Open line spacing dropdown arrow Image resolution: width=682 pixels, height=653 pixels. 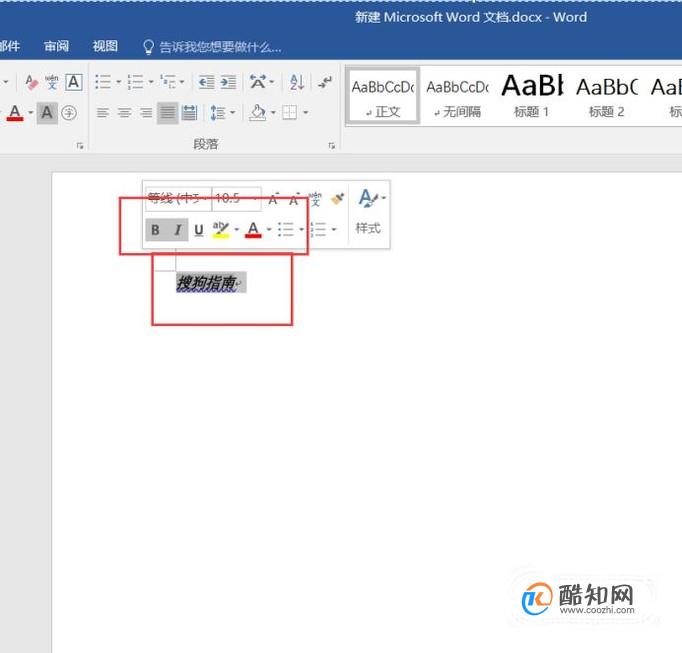point(232,113)
